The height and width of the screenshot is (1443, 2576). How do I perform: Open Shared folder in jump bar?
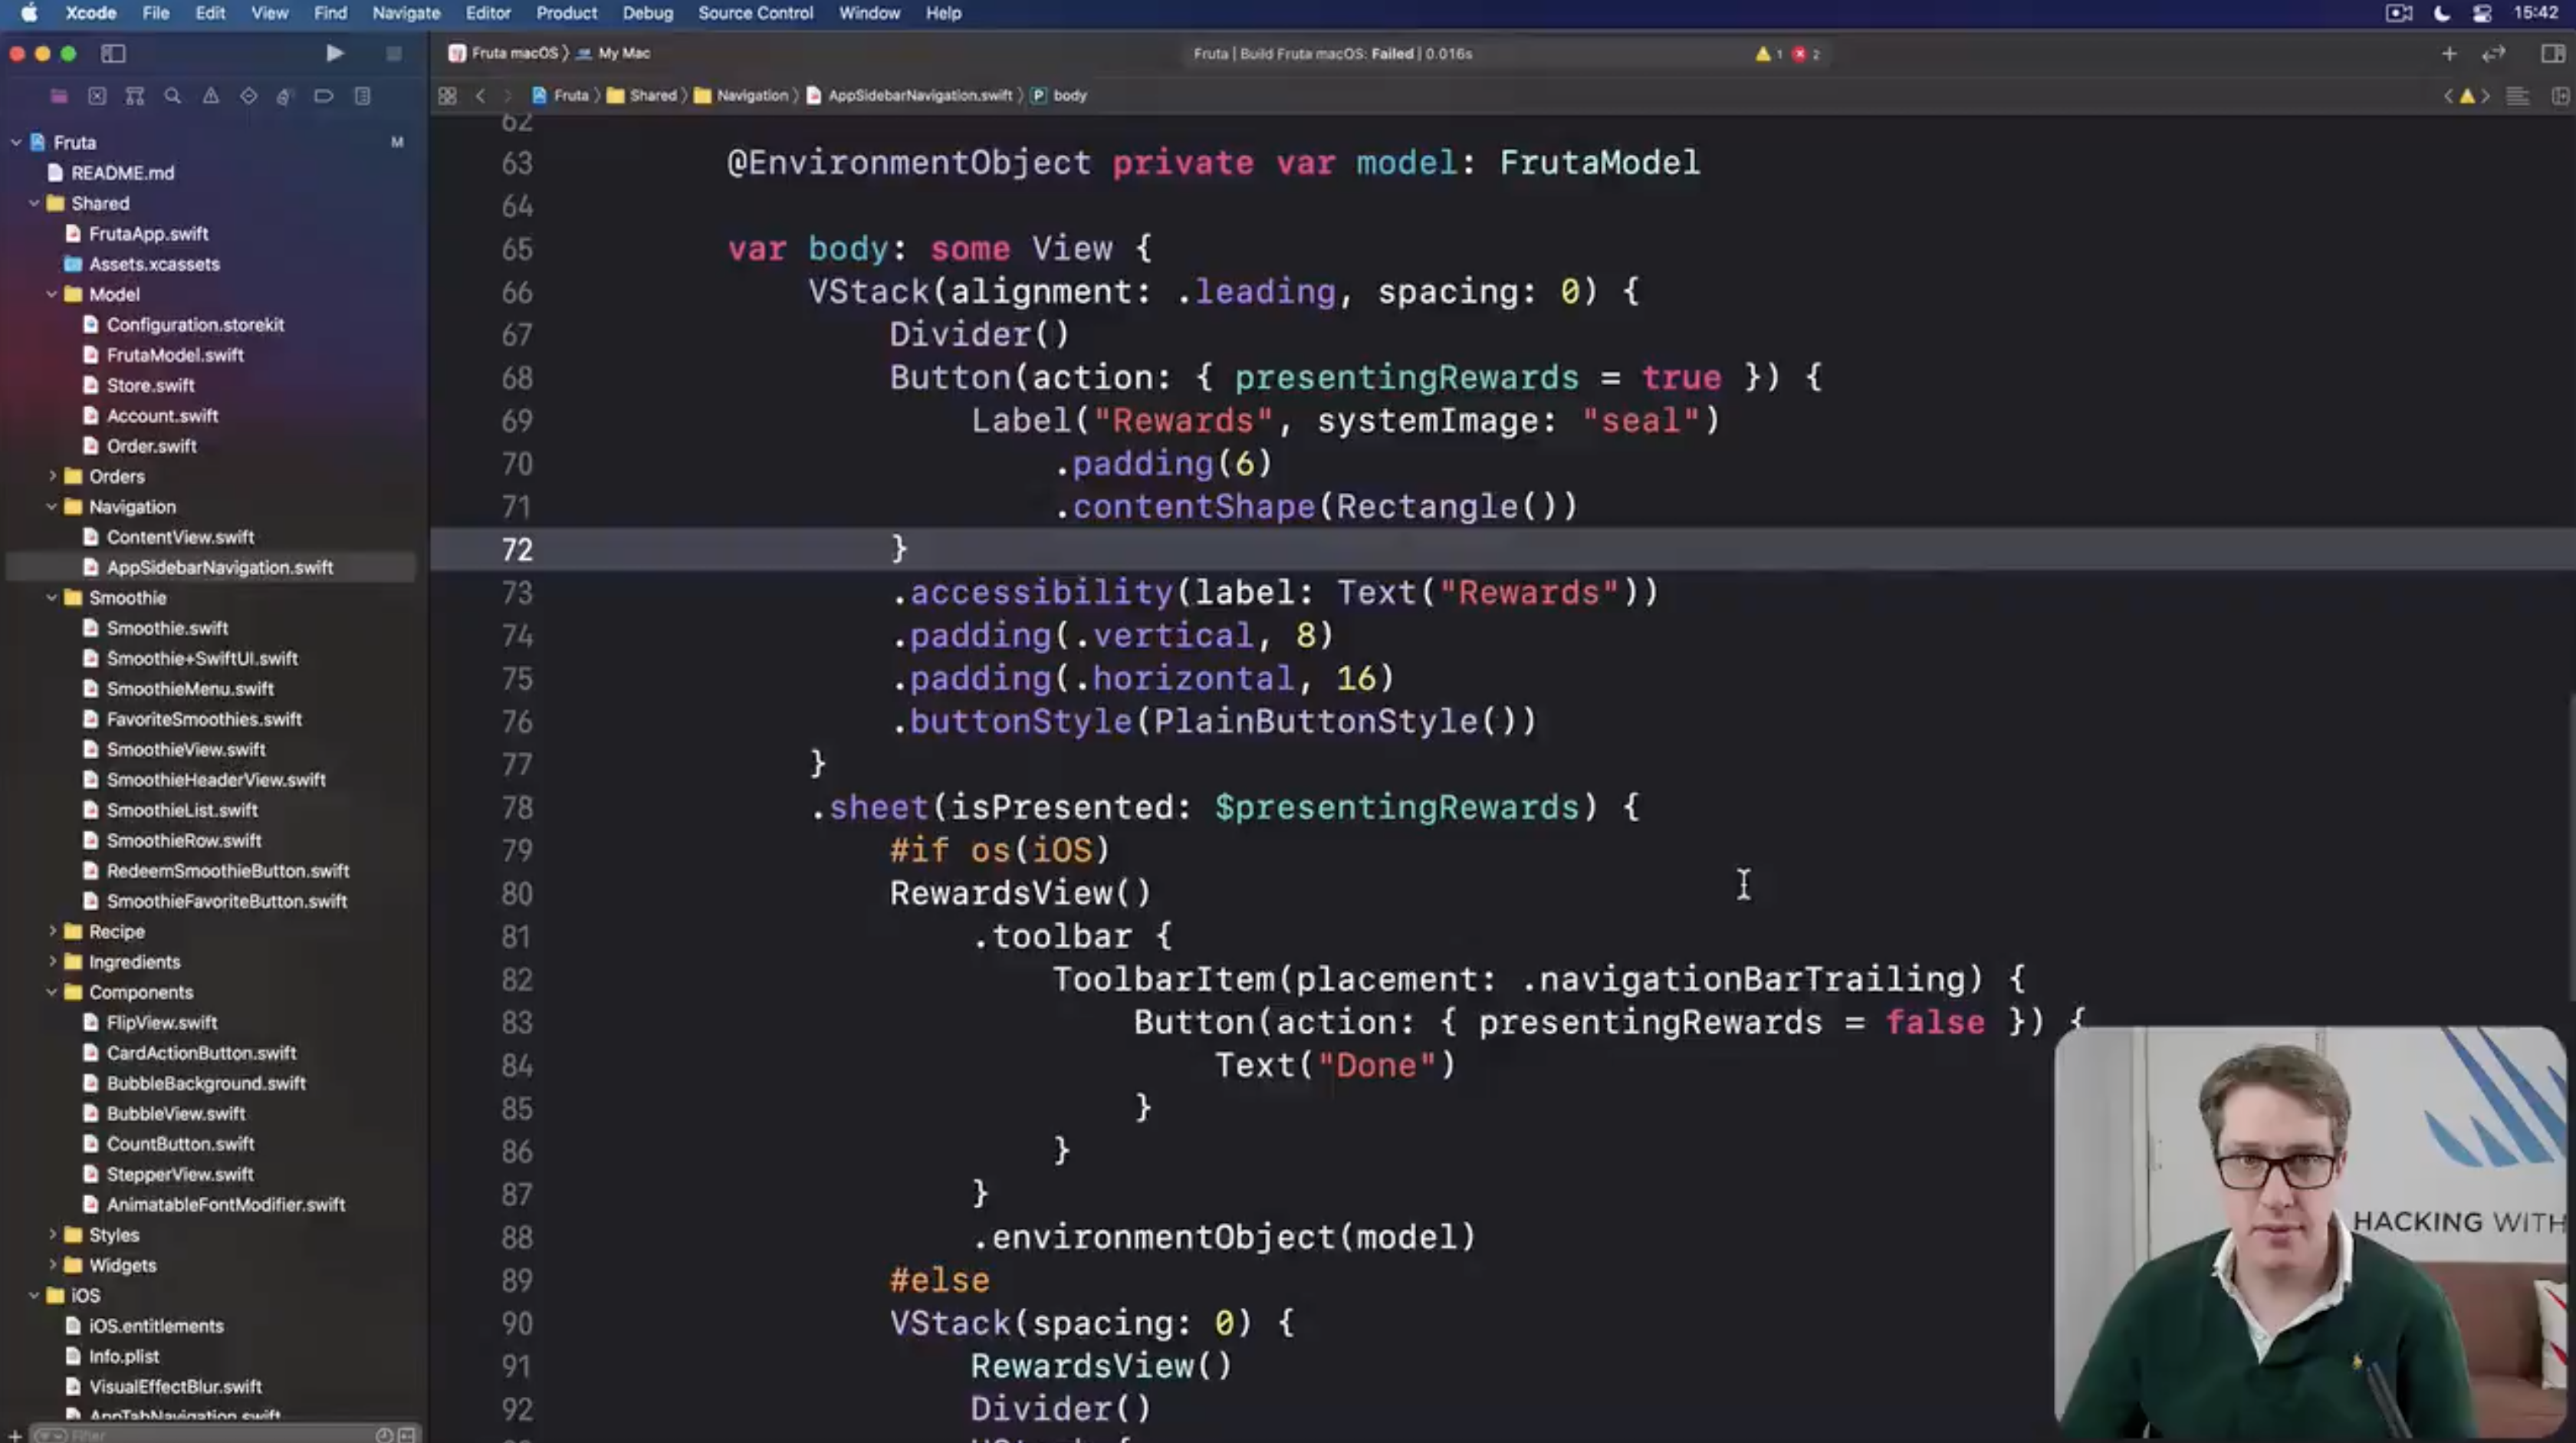pos(642,96)
